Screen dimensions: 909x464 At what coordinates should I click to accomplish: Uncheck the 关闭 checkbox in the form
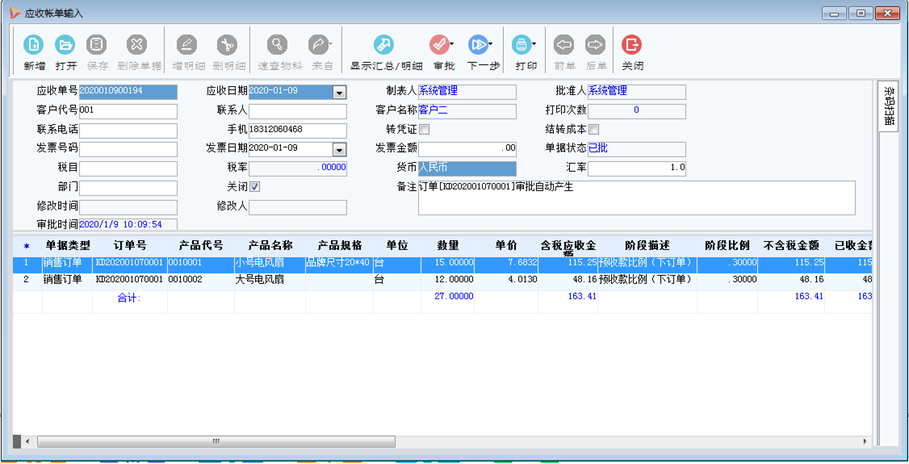[254, 187]
